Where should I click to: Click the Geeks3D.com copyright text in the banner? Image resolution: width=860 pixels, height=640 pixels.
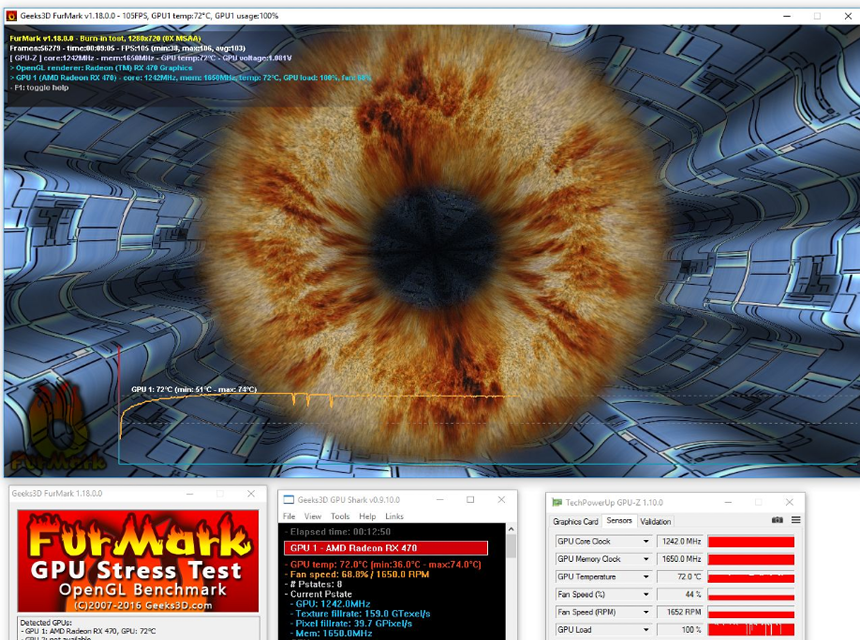pyautogui.click(x=143, y=605)
